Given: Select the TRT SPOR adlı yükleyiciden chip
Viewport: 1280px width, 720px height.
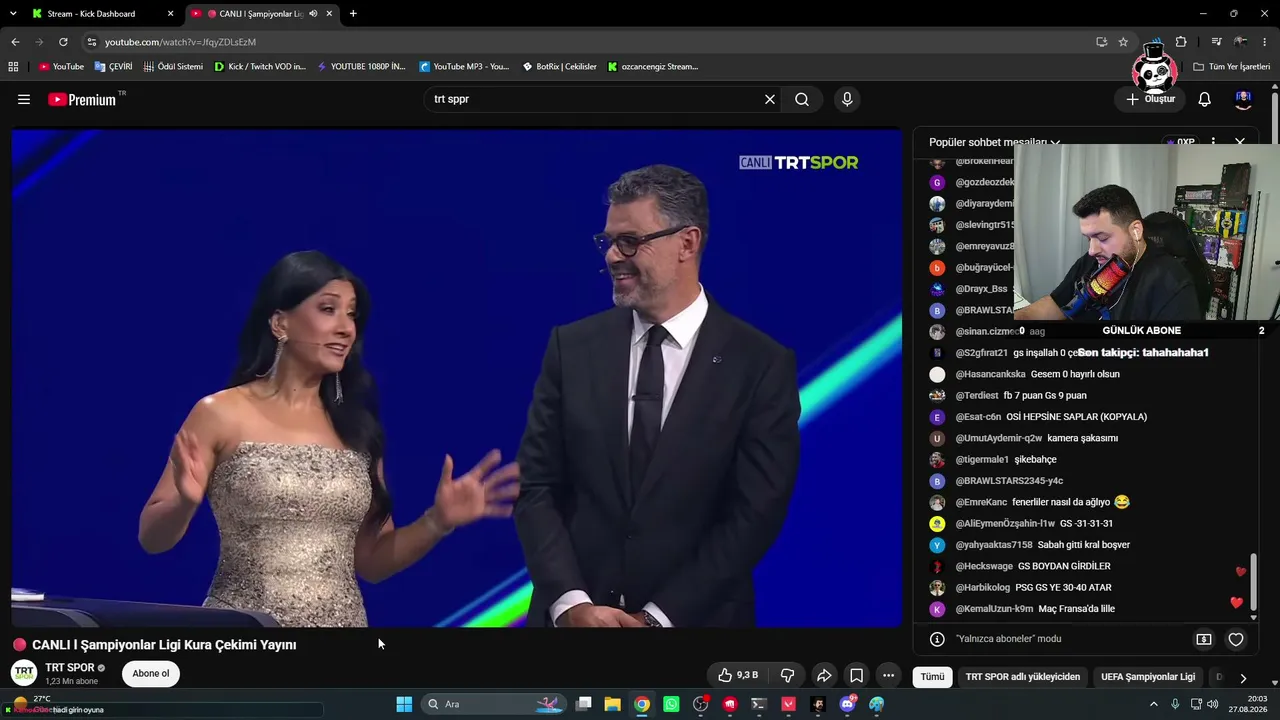Looking at the screenshot, I should (1022, 677).
